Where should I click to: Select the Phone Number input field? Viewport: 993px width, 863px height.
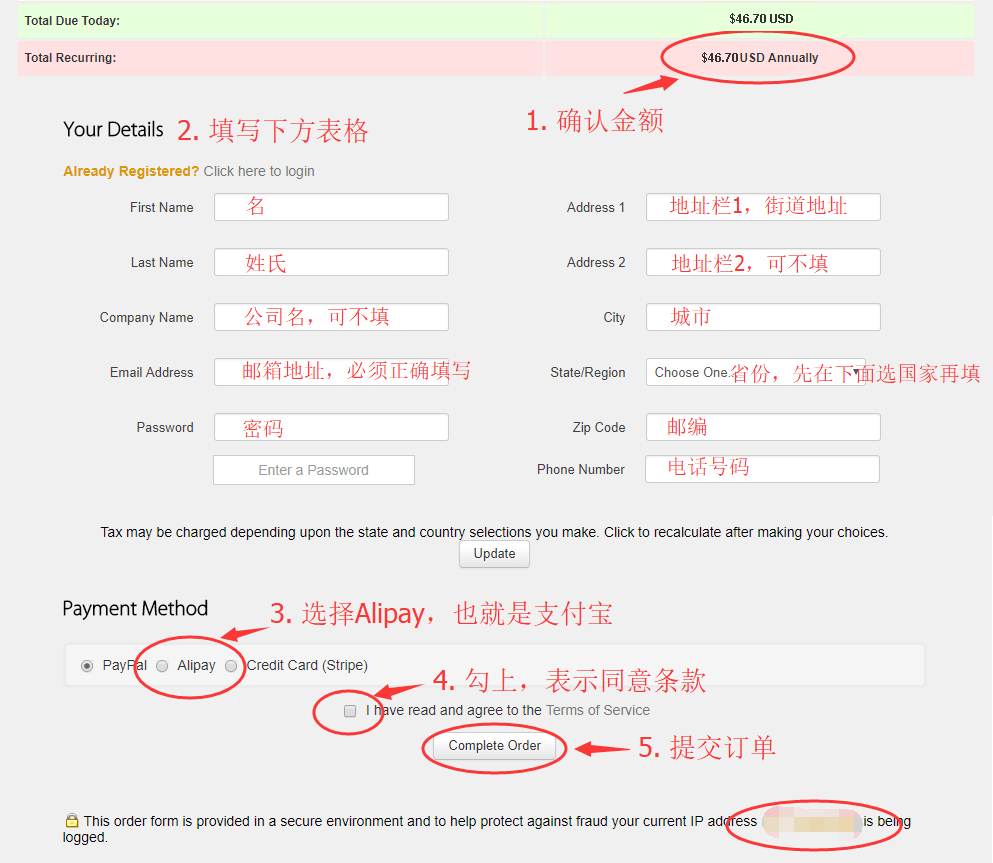762,469
